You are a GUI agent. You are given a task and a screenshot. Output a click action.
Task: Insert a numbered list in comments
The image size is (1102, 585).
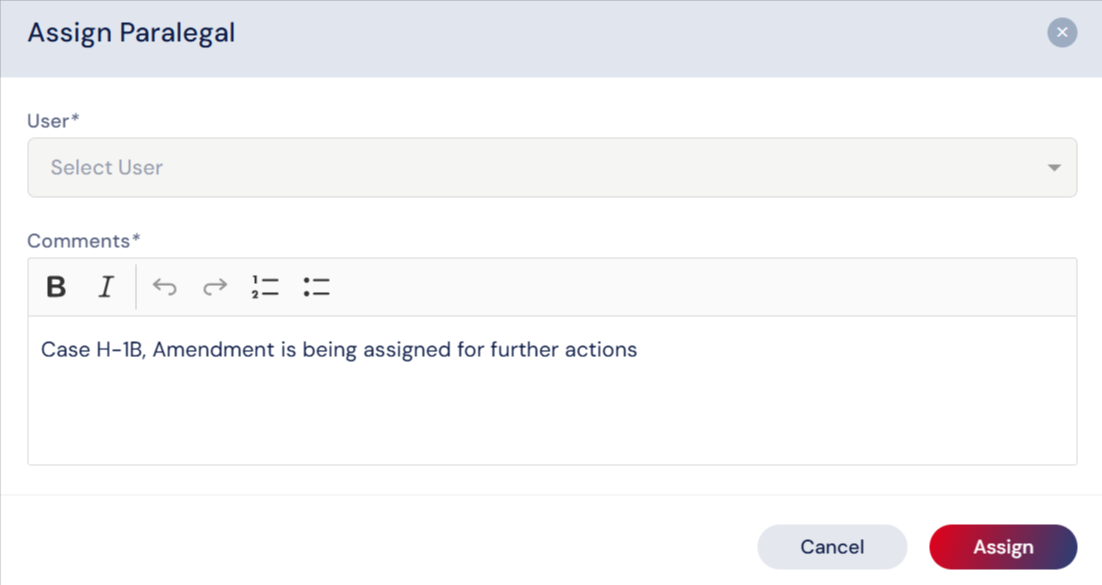(265, 287)
